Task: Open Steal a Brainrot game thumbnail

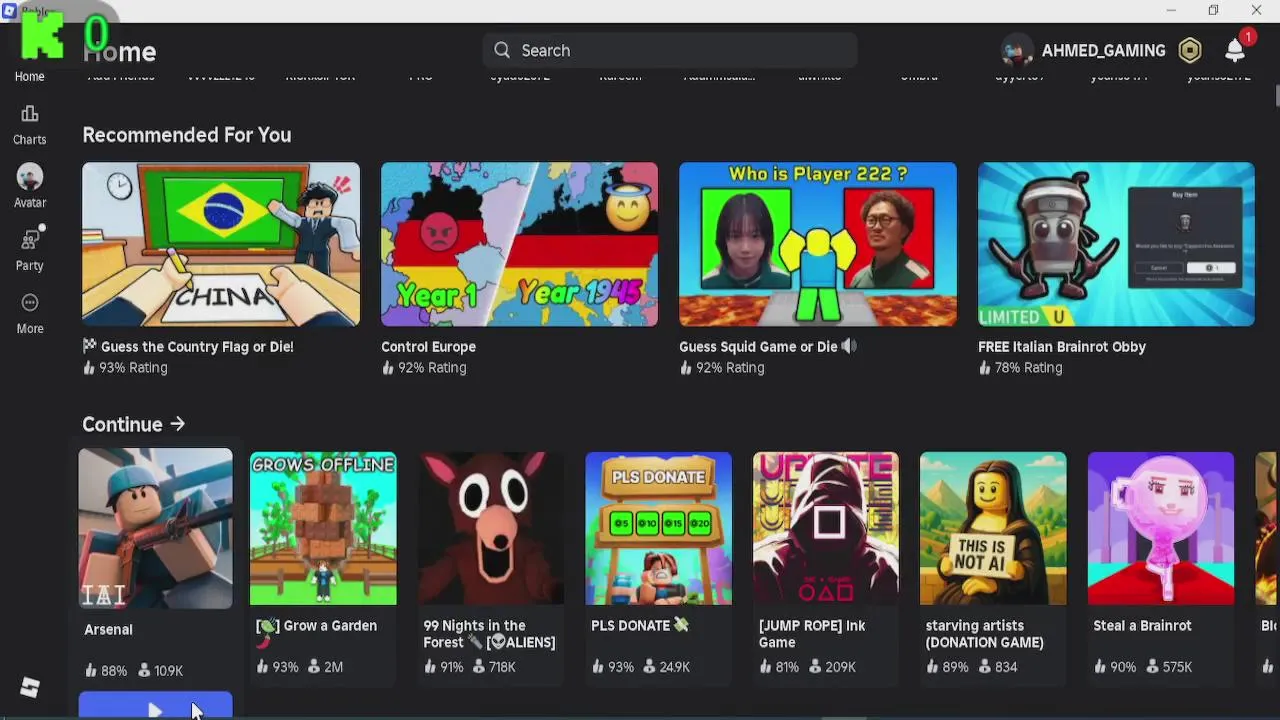Action: point(1161,528)
